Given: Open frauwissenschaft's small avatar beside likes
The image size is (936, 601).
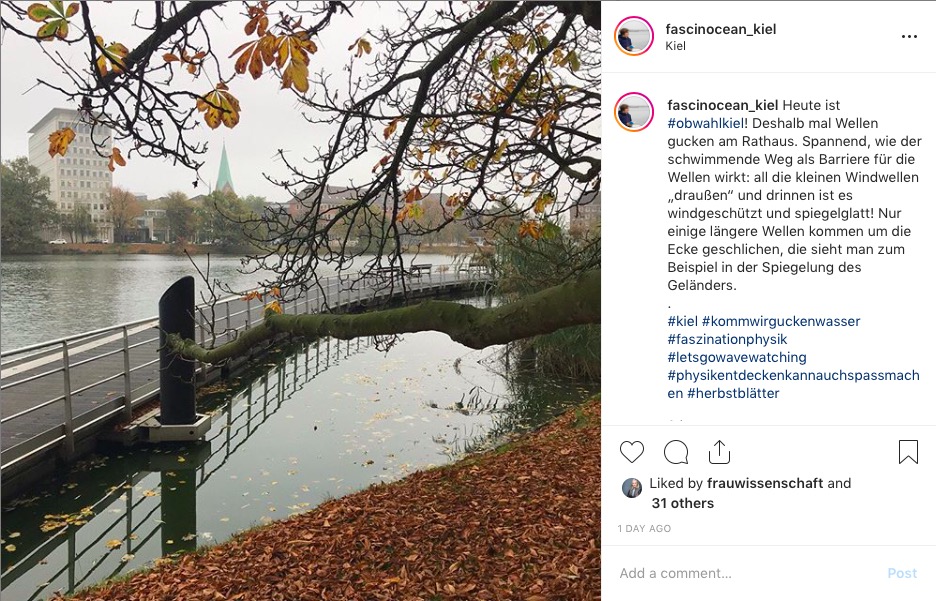Looking at the screenshot, I should [x=632, y=488].
